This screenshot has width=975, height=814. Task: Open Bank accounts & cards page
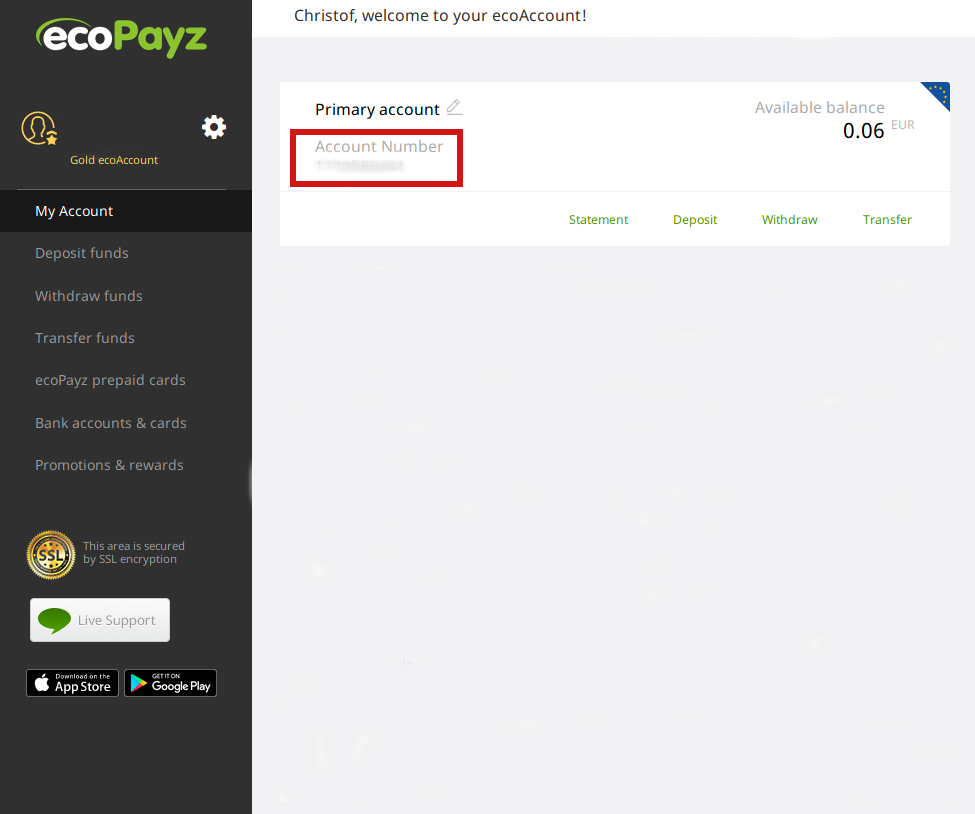point(111,423)
